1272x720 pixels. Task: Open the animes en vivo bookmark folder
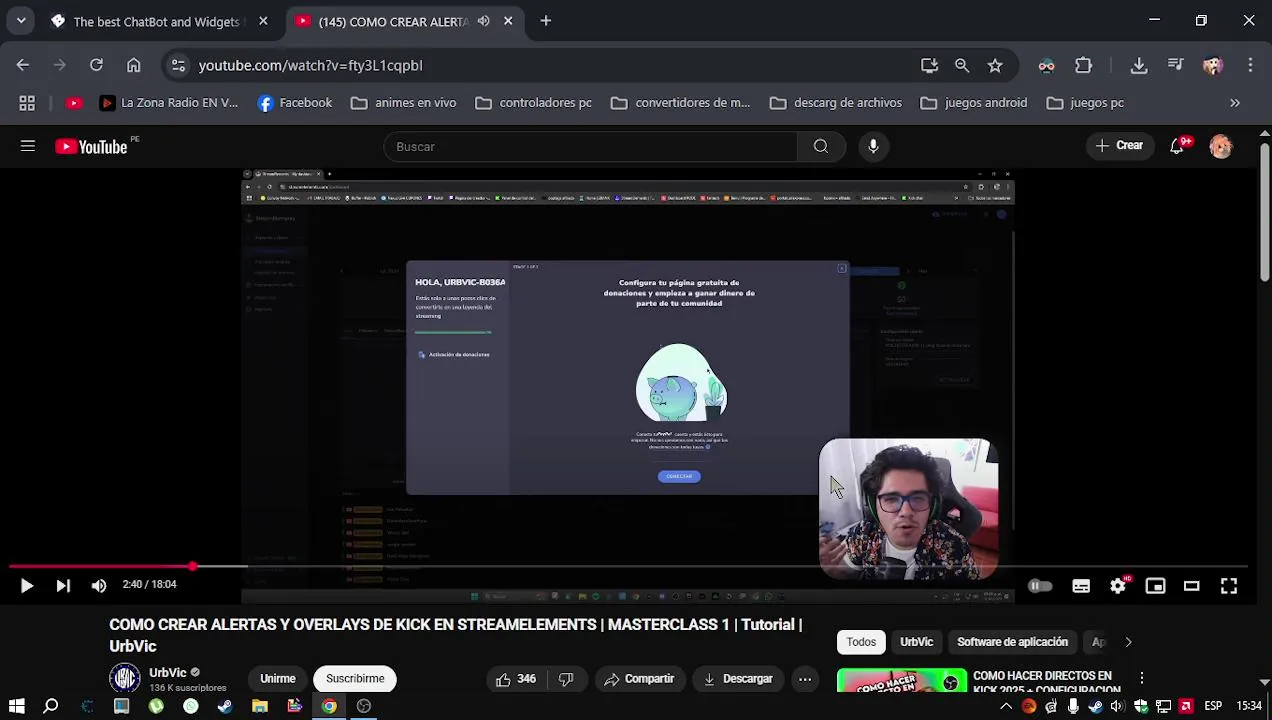click(x=404, y=103)
